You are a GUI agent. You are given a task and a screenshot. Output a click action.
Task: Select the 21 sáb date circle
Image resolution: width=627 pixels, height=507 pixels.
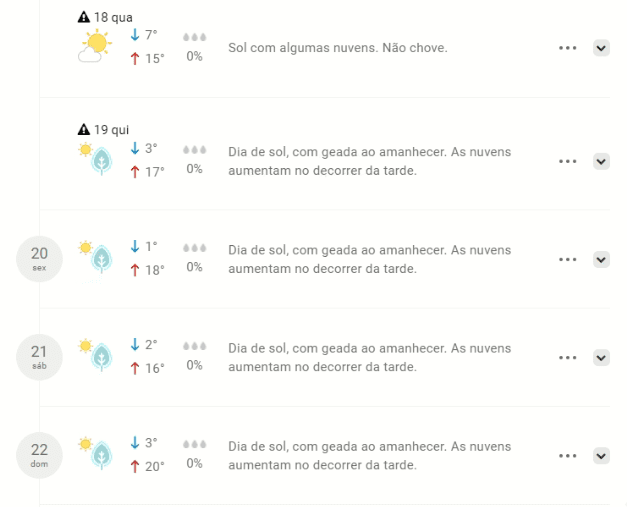pos(39,357)
